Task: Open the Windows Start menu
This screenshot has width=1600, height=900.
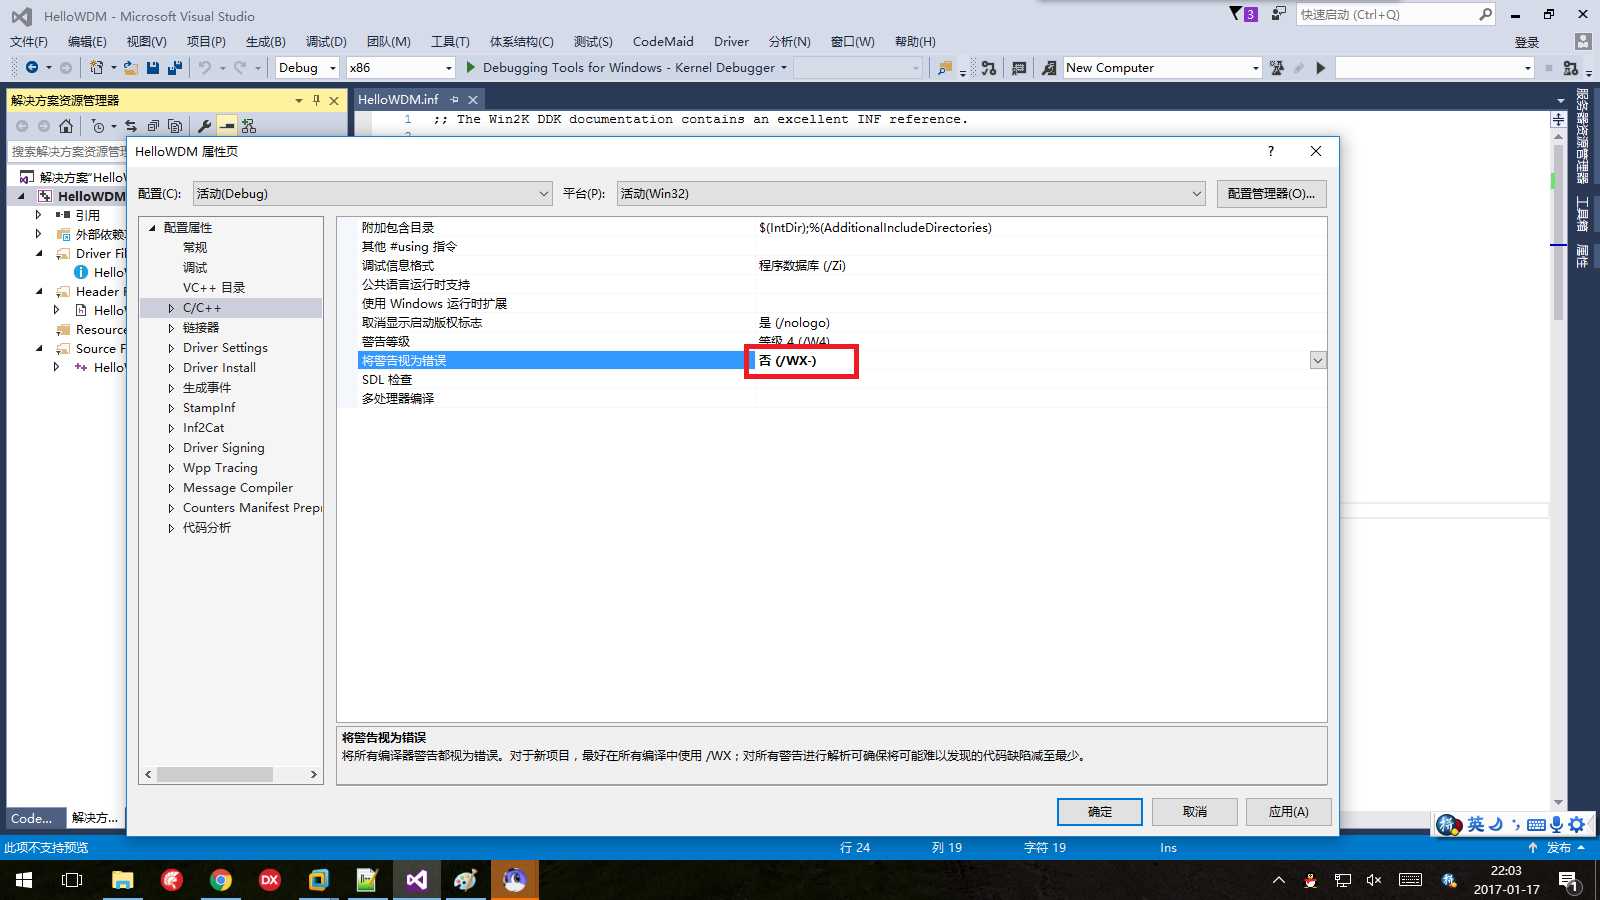Action: pyautogui.click(x=24, y=880)
